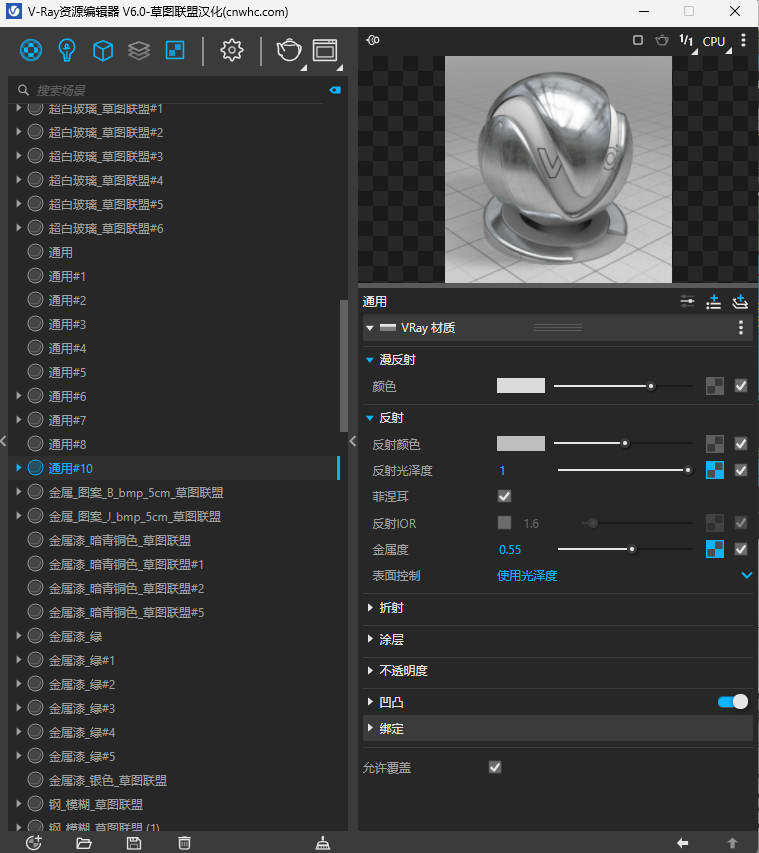
Task: Open the VRay 材质 three-dot options menu
Action: [x=741, y=328]
